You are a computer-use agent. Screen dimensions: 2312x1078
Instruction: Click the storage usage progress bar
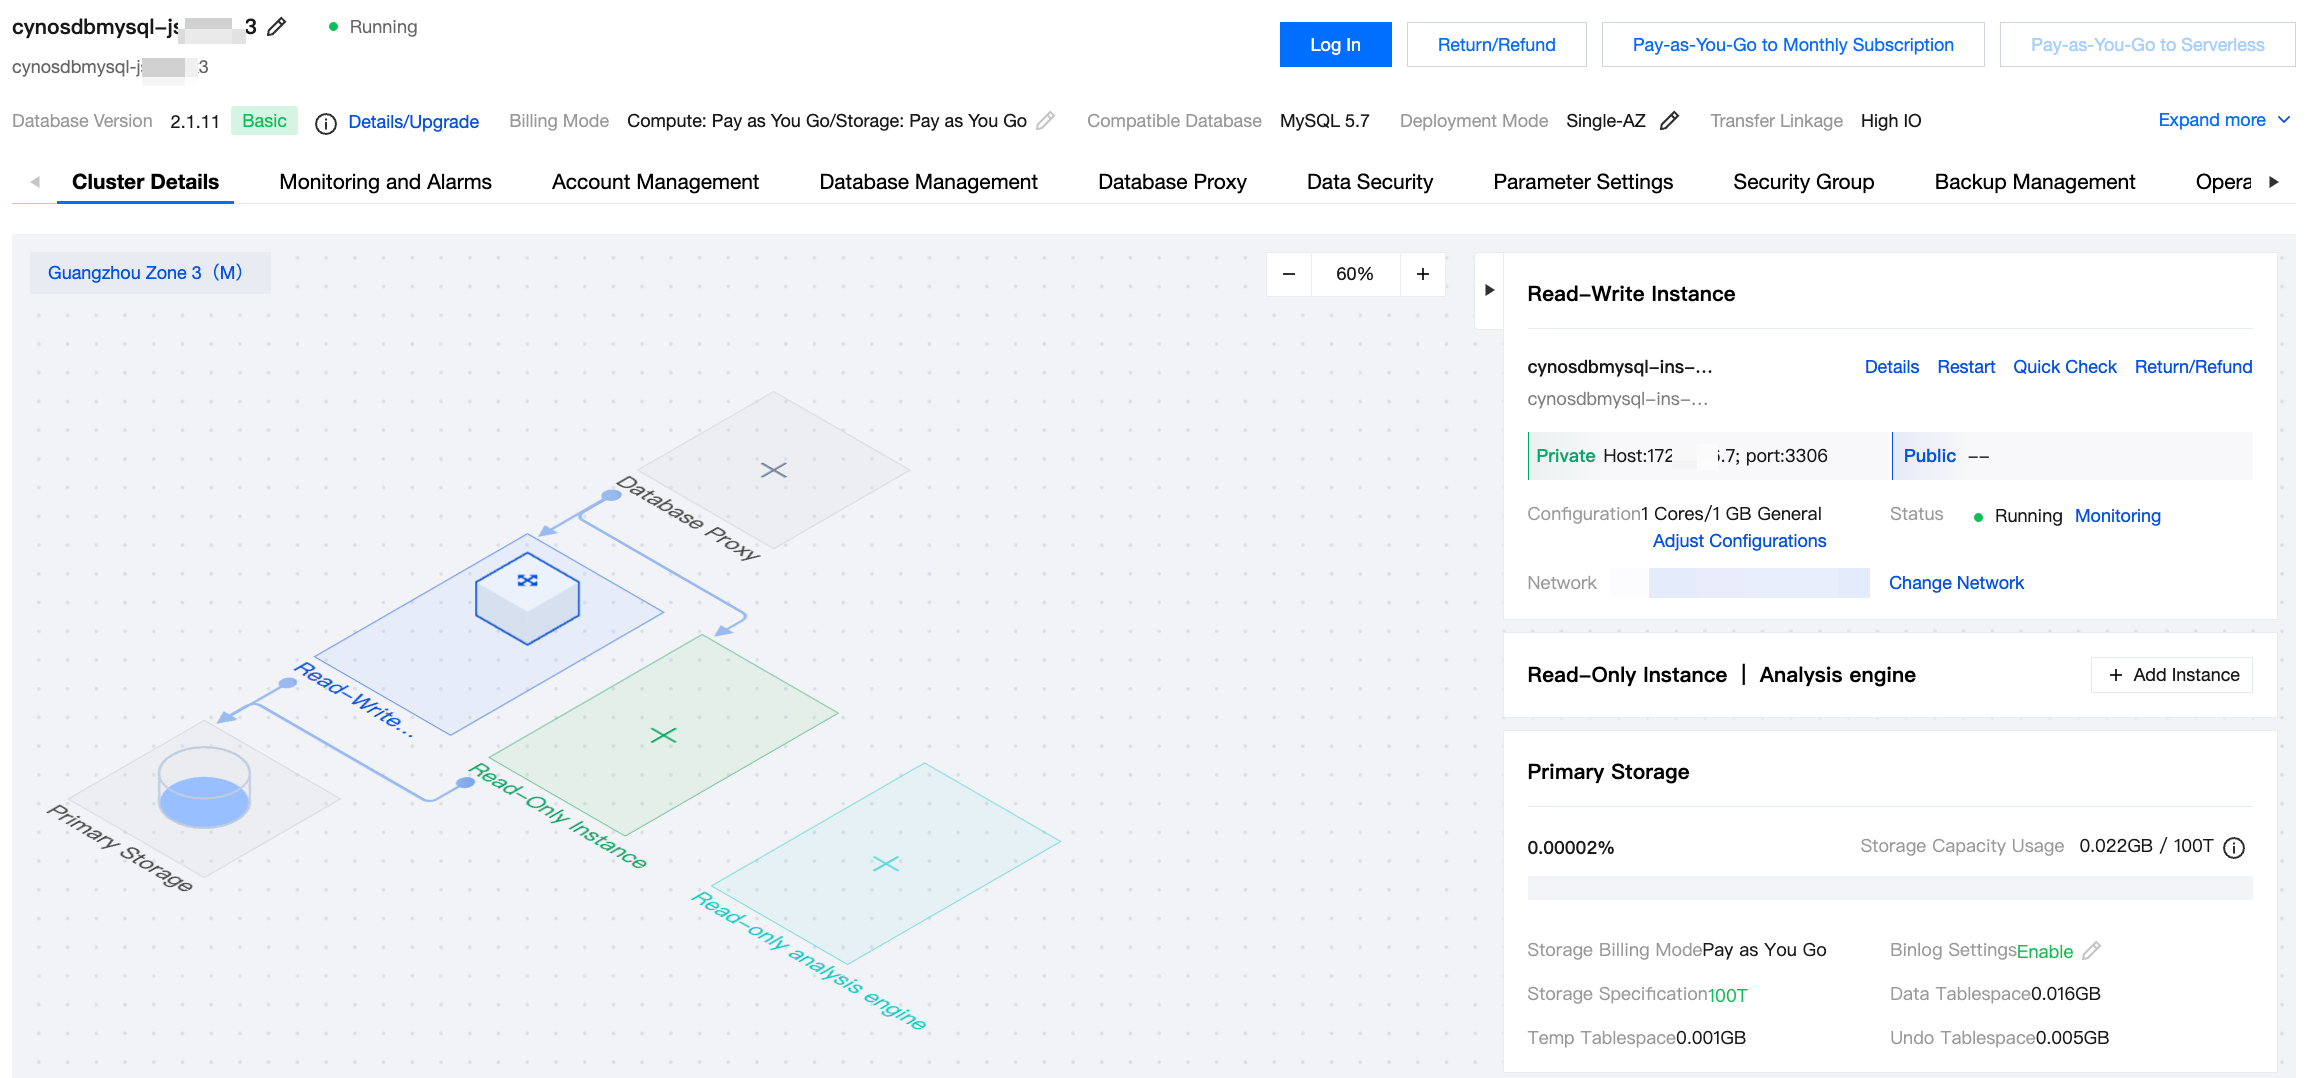1889,888
